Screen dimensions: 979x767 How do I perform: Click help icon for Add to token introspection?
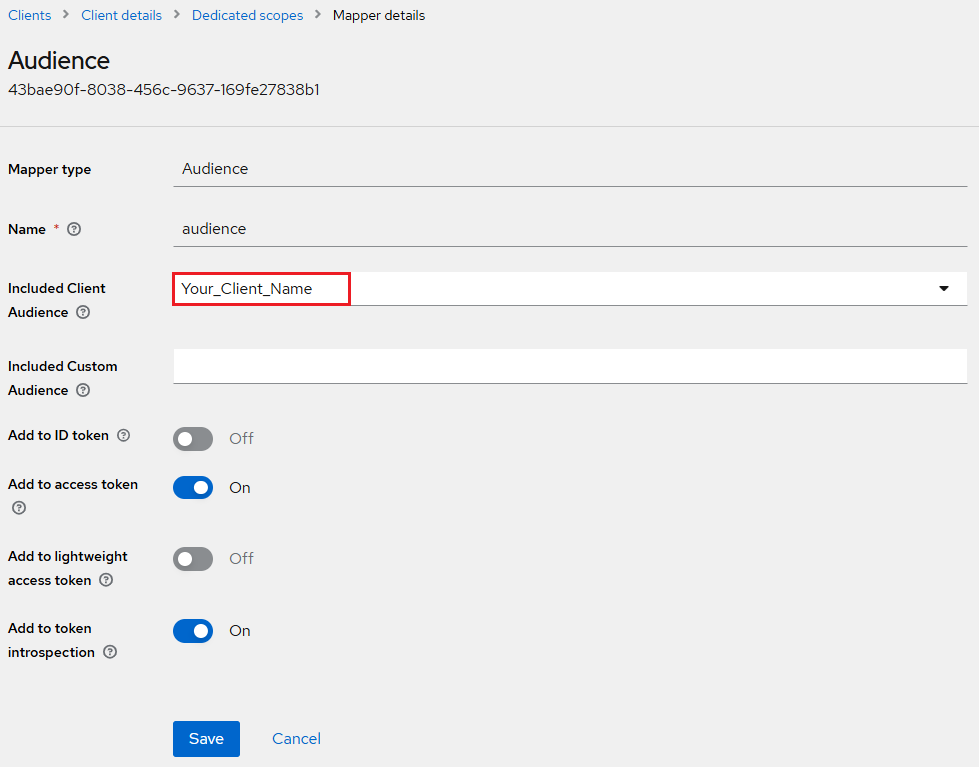[x=110, y=652]
